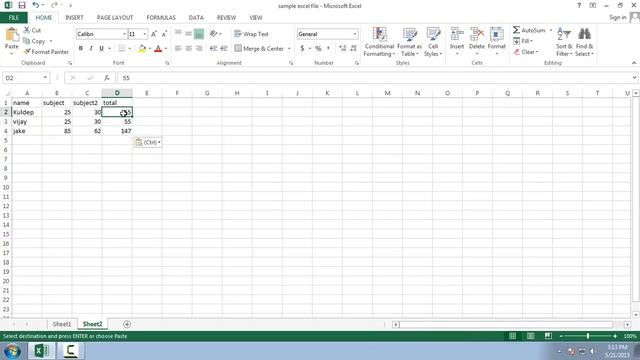Open the Paste Options (Ctrl) button
The width and height of the screenshot is (640, 360).
148,142
